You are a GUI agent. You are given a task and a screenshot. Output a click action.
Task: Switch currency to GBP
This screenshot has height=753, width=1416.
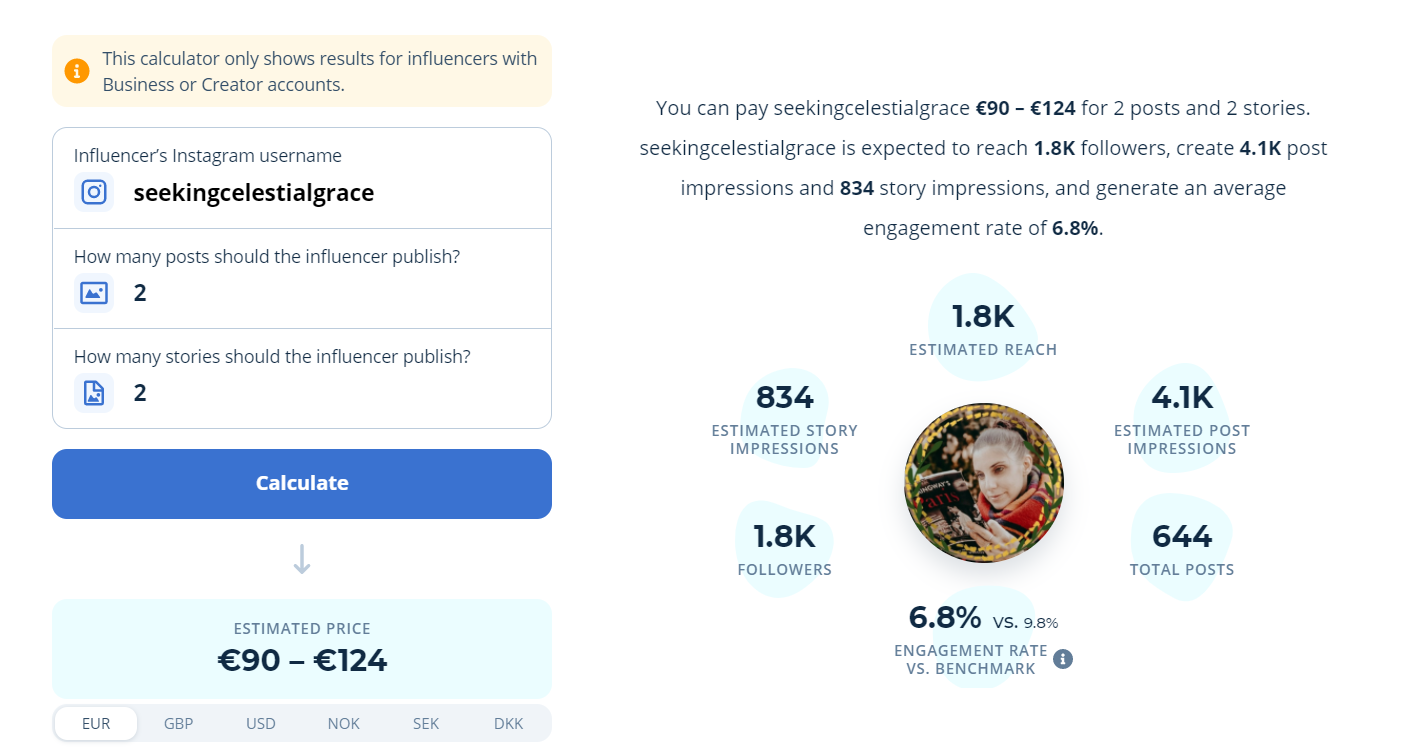(x=179, y=724)
